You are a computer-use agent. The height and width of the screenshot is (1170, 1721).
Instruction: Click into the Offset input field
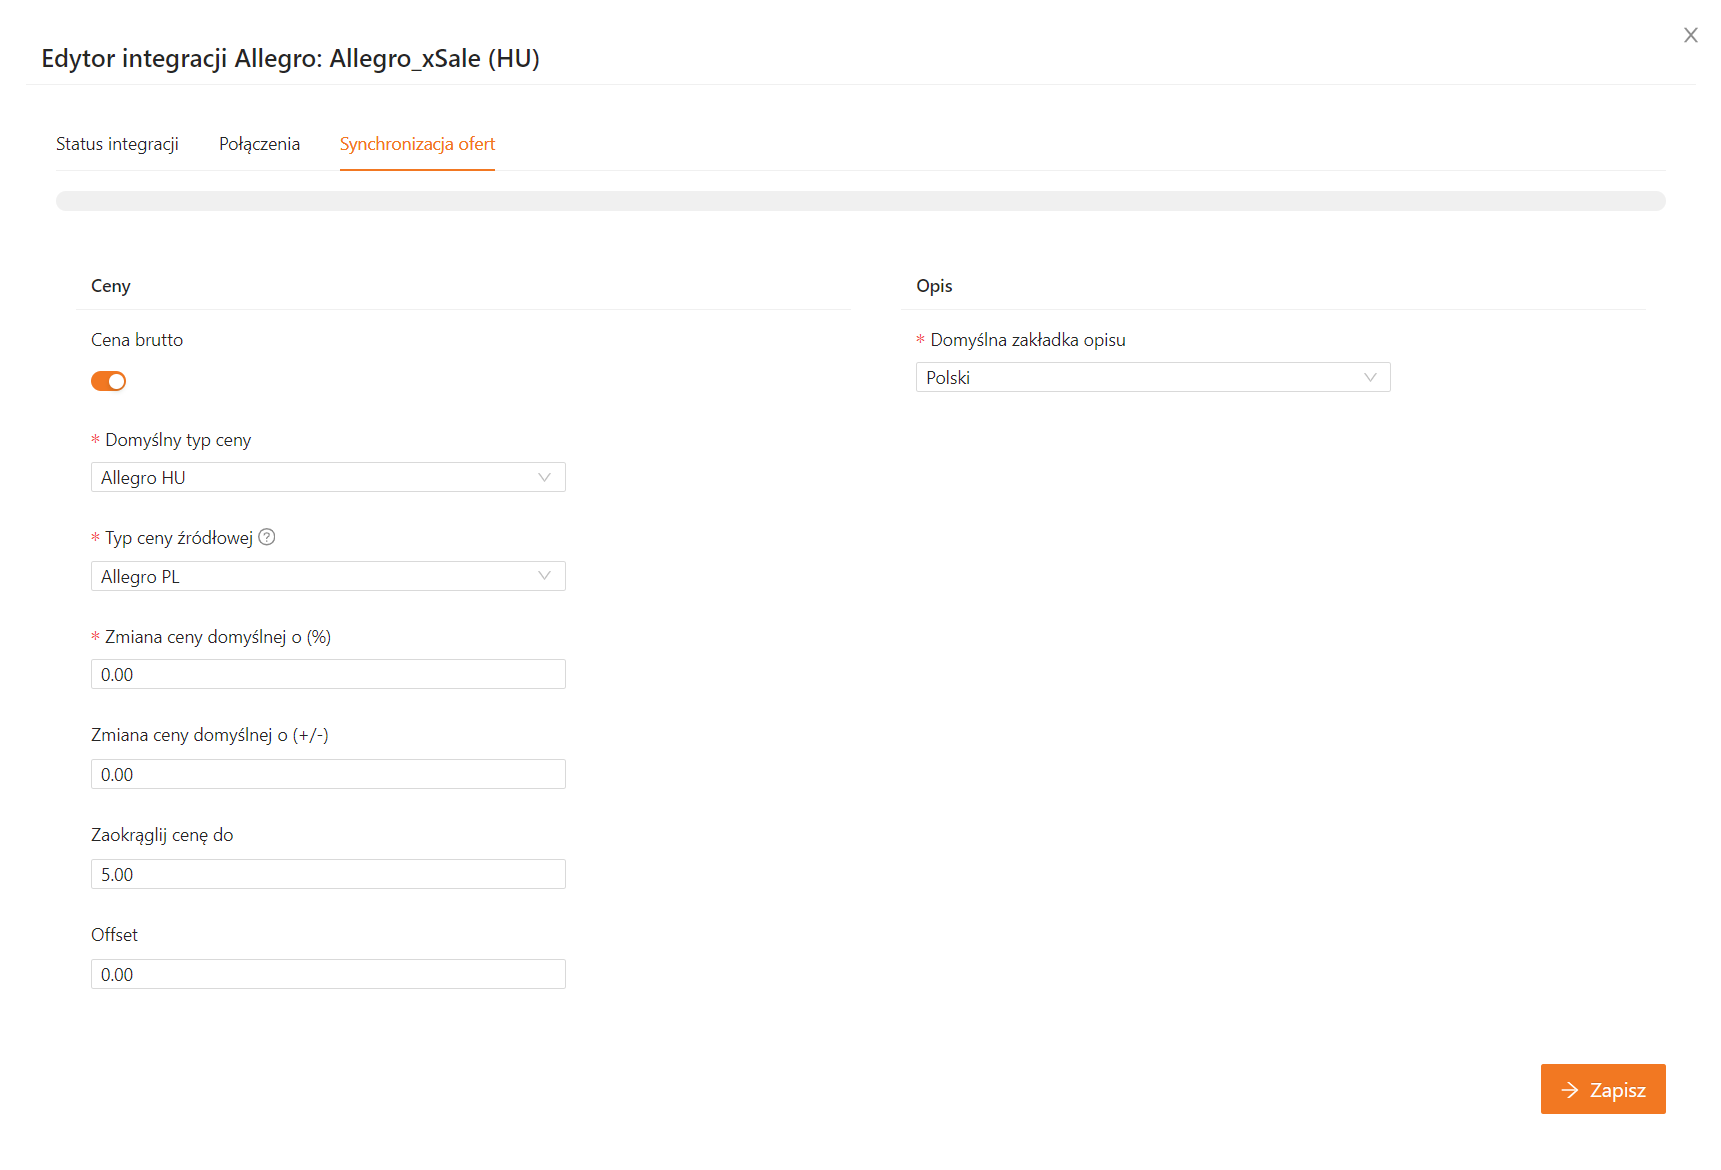328,974
